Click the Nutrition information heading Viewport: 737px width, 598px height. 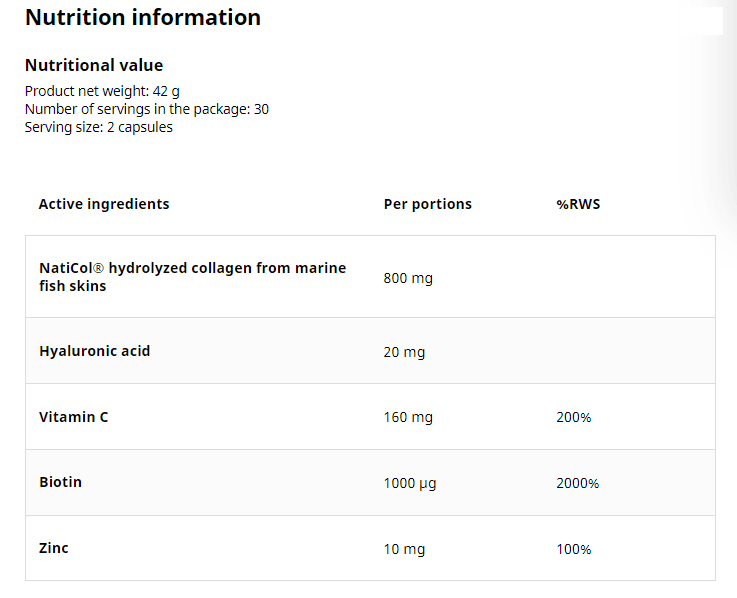[x=142, y=17]
